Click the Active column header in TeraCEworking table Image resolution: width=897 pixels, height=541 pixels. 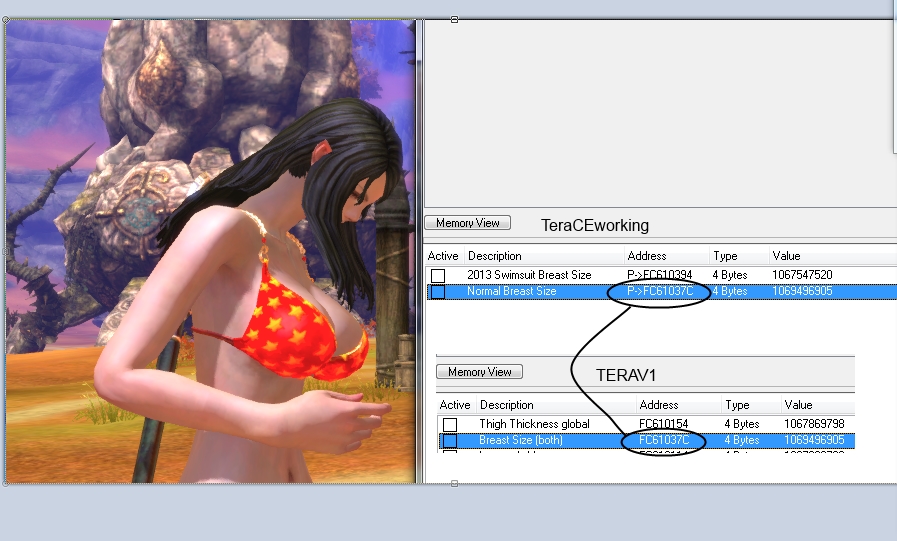[441, 256]
